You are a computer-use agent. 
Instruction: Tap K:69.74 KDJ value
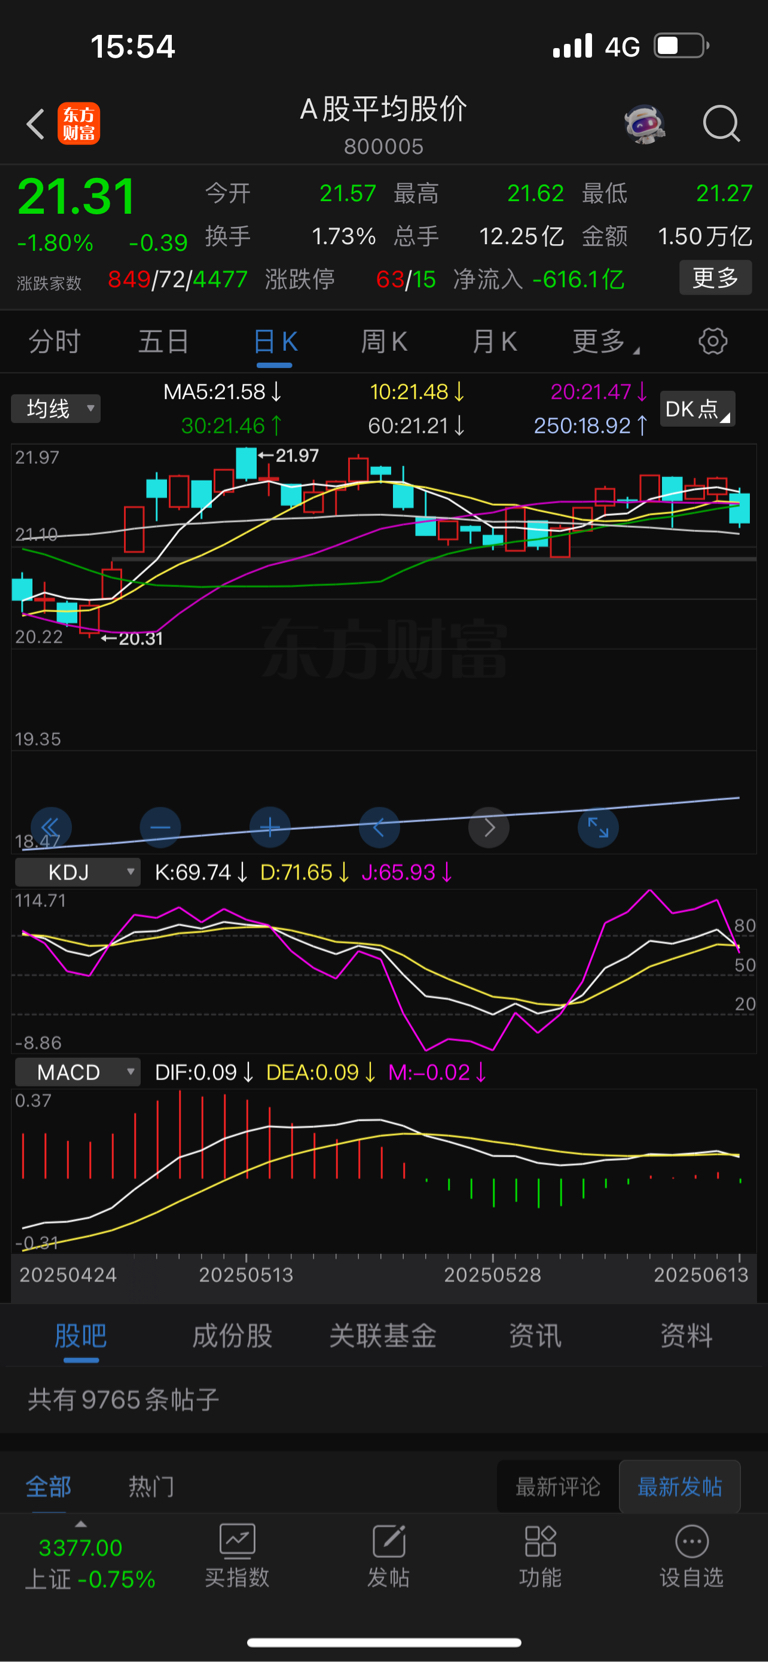[201, 872]
